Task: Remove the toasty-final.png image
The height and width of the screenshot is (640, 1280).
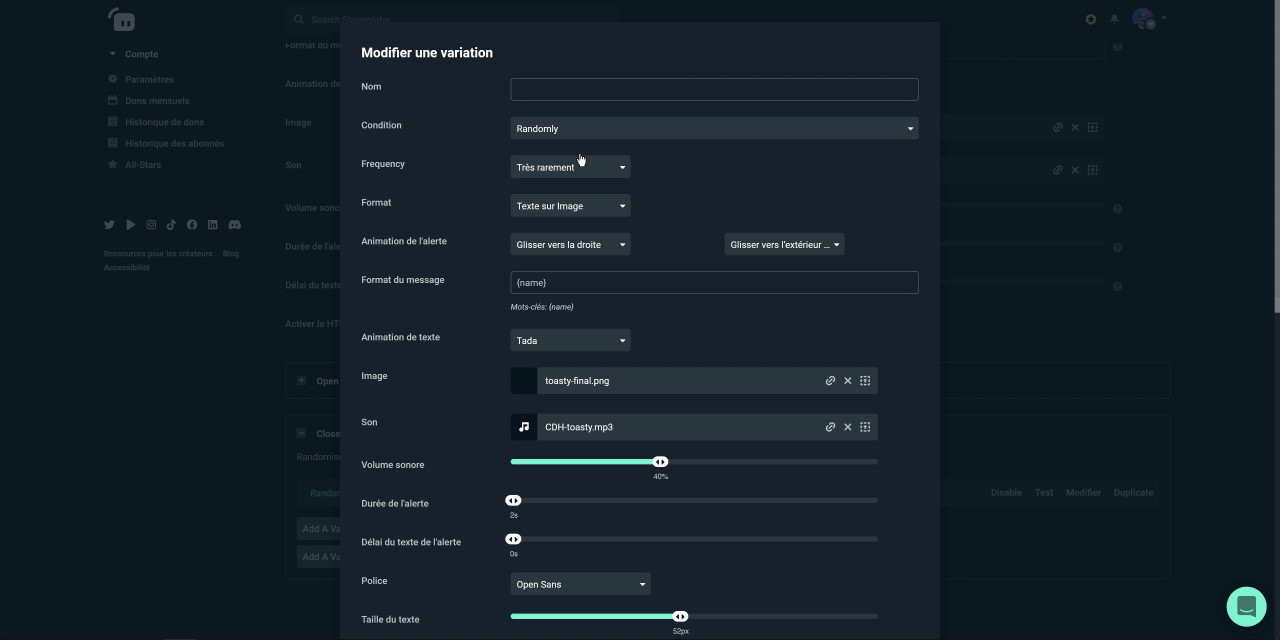Action: [848, 381]
